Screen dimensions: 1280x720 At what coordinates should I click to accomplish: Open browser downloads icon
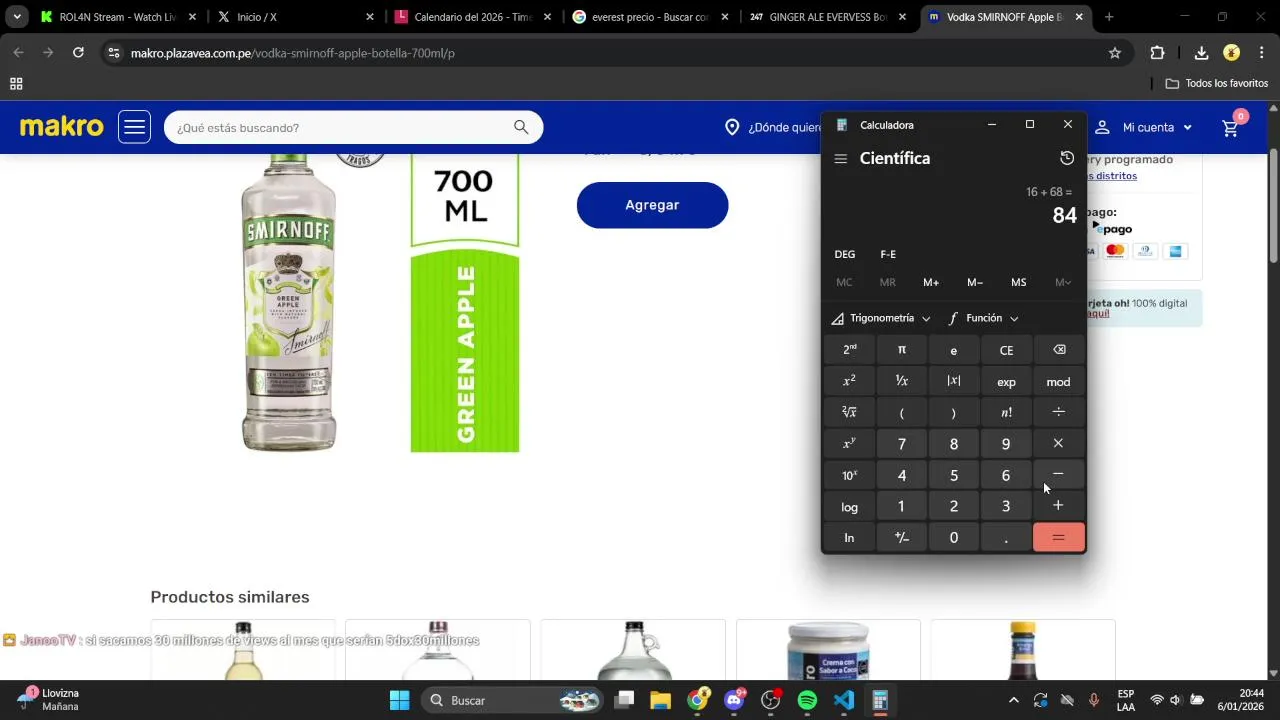[1201, 53]
